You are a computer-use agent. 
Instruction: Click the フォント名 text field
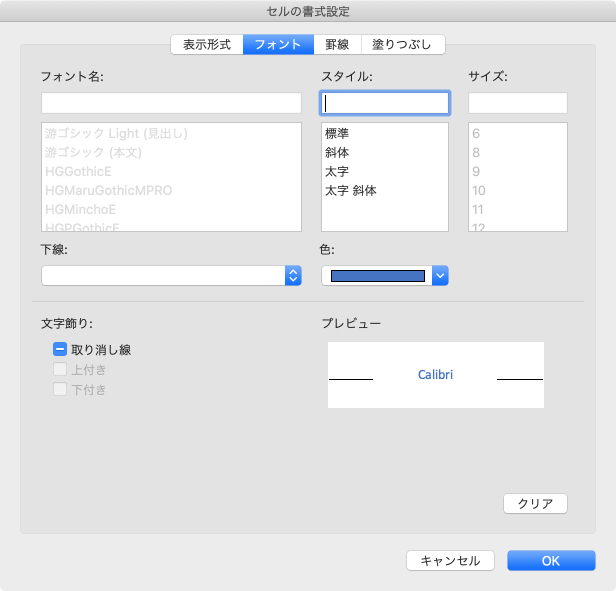pos(171,103)
